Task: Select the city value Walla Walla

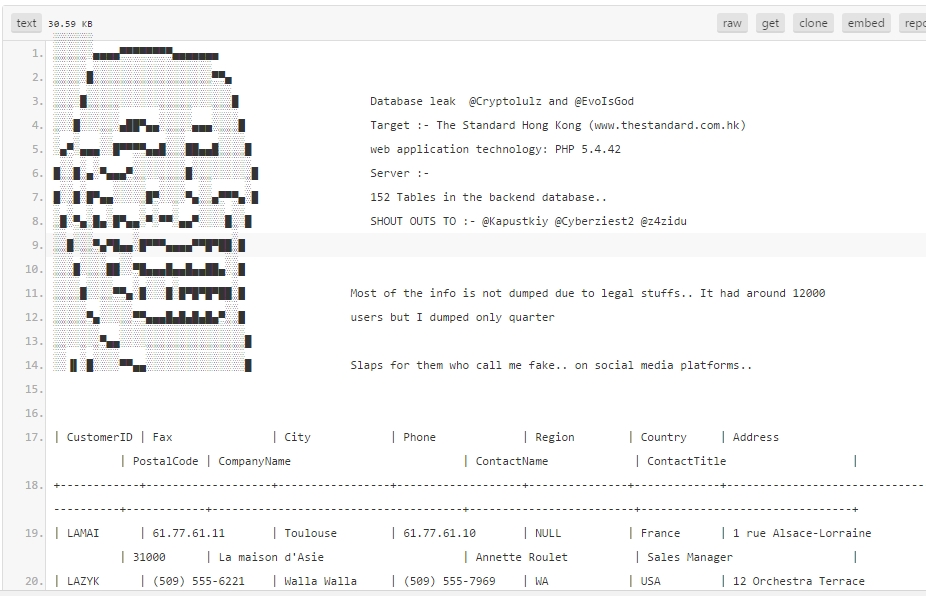Action: click(320, 581)
